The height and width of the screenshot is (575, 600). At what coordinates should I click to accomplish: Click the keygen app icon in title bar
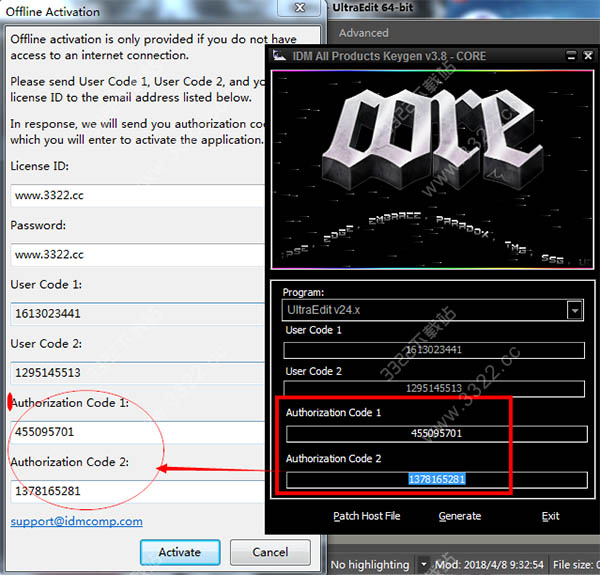click(279, 56)
